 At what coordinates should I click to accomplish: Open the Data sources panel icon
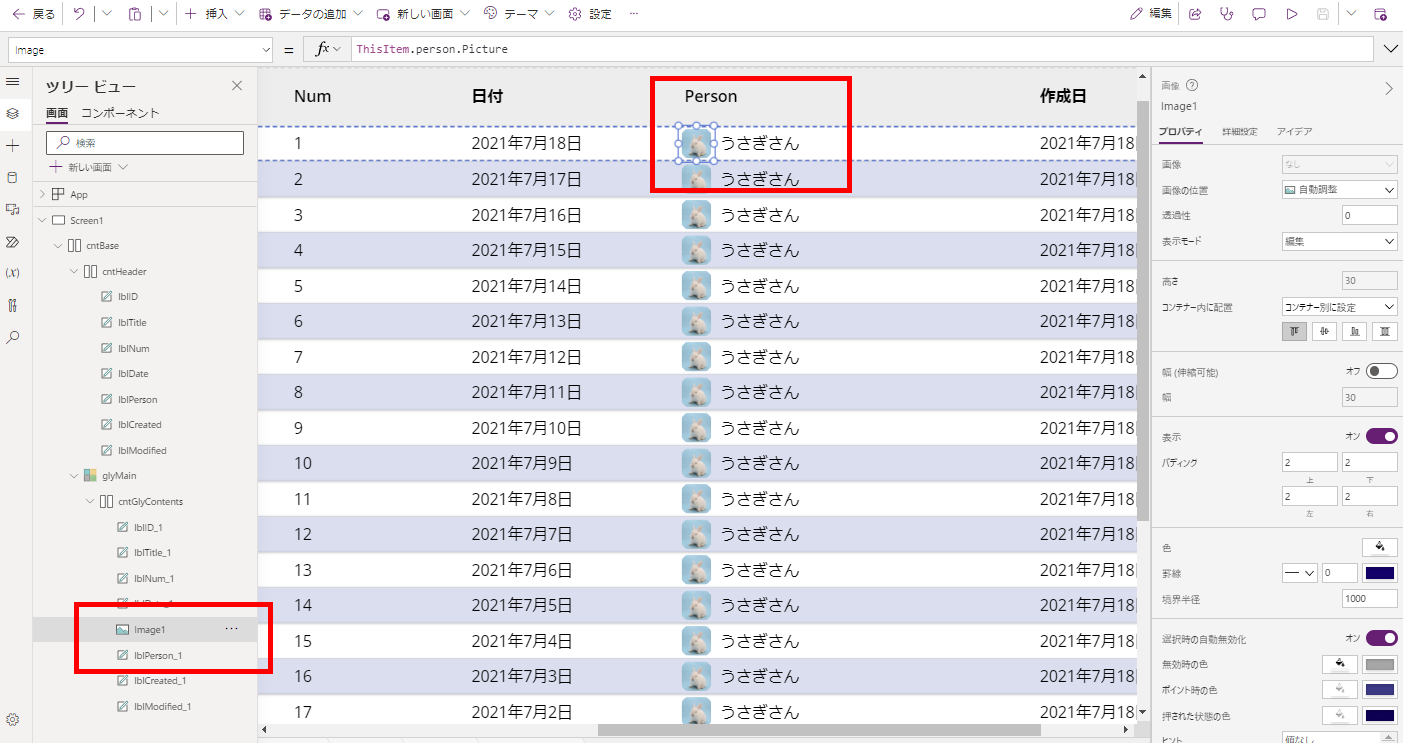pyautogui.click(x=14, y=177)
